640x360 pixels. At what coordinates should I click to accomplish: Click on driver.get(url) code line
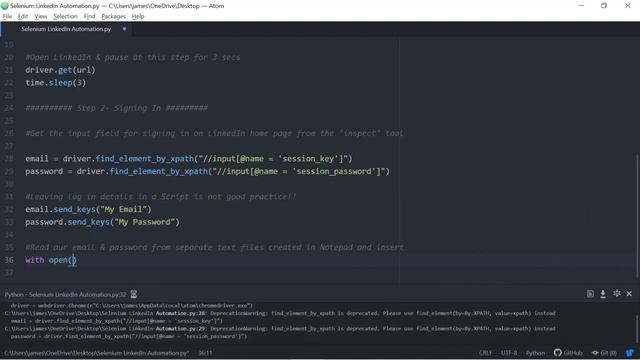point(60,70)
